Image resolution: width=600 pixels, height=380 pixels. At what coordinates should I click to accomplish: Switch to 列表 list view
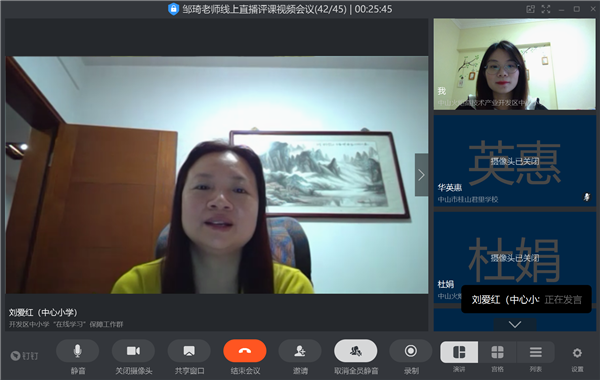[x=535, y=352]
